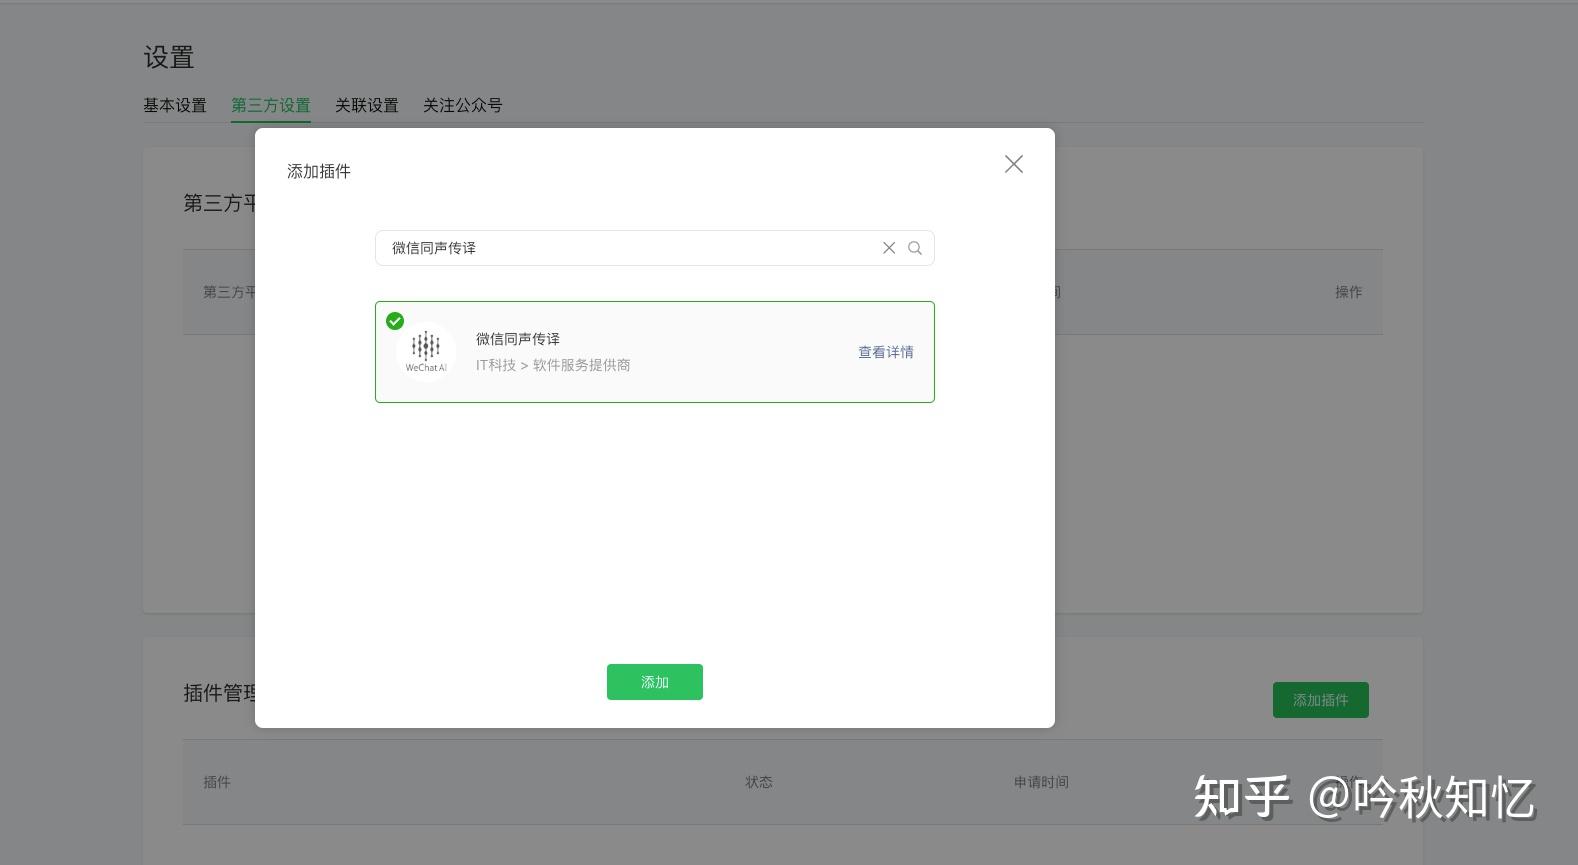Click the 操作 column header

1348,292
